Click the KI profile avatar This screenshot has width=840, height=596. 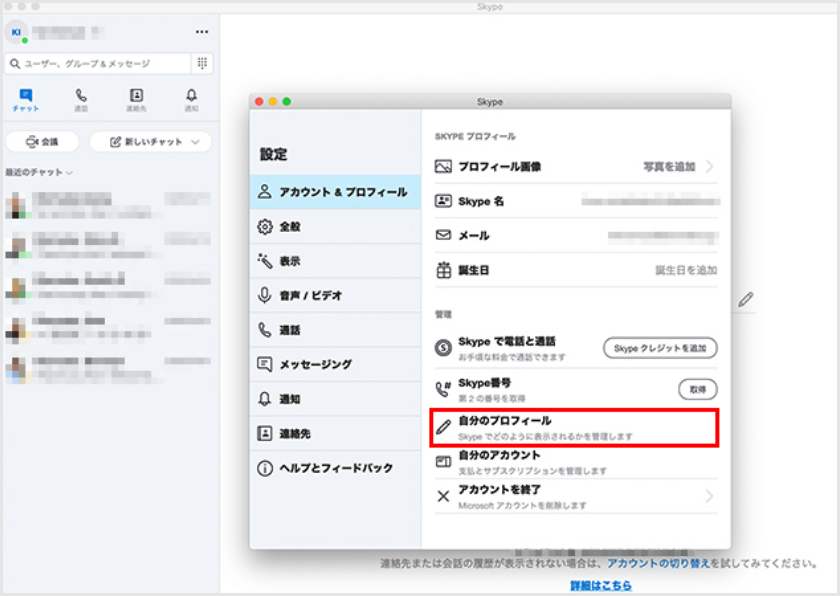coord(16,32)
